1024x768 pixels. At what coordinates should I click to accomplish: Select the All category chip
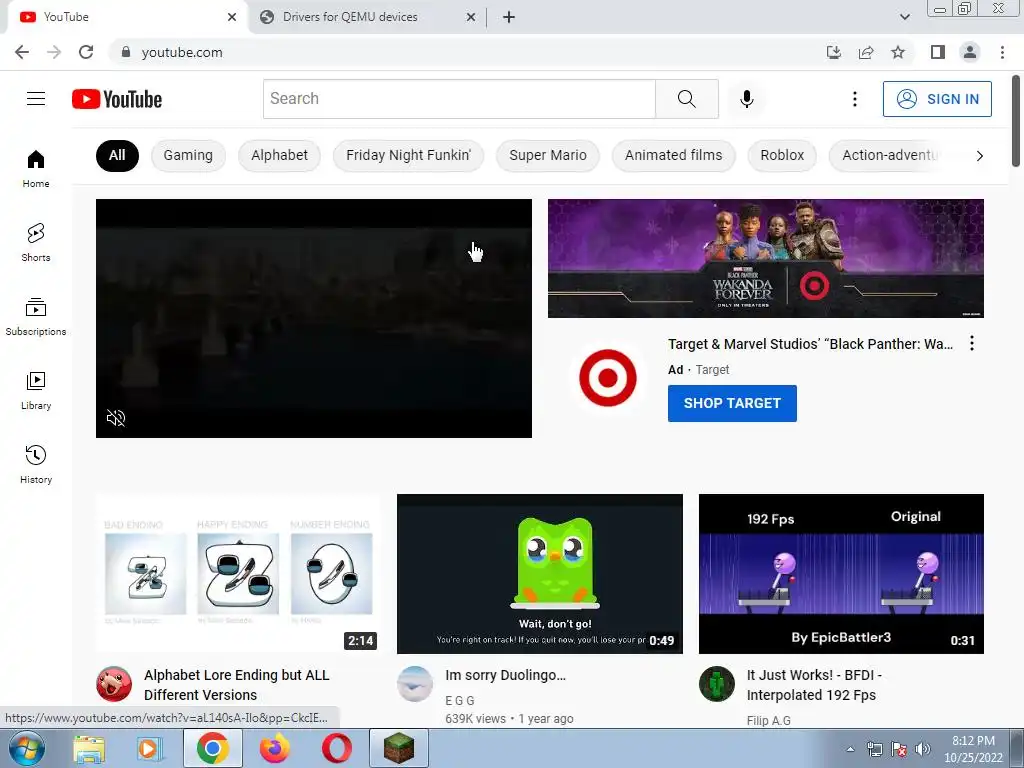coord(117,155)
